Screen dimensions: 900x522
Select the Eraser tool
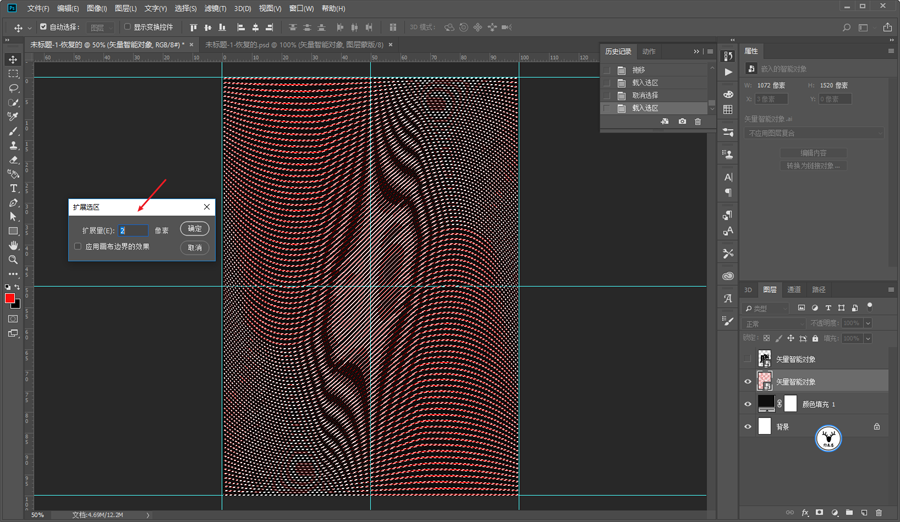click(x=13, y=159)
